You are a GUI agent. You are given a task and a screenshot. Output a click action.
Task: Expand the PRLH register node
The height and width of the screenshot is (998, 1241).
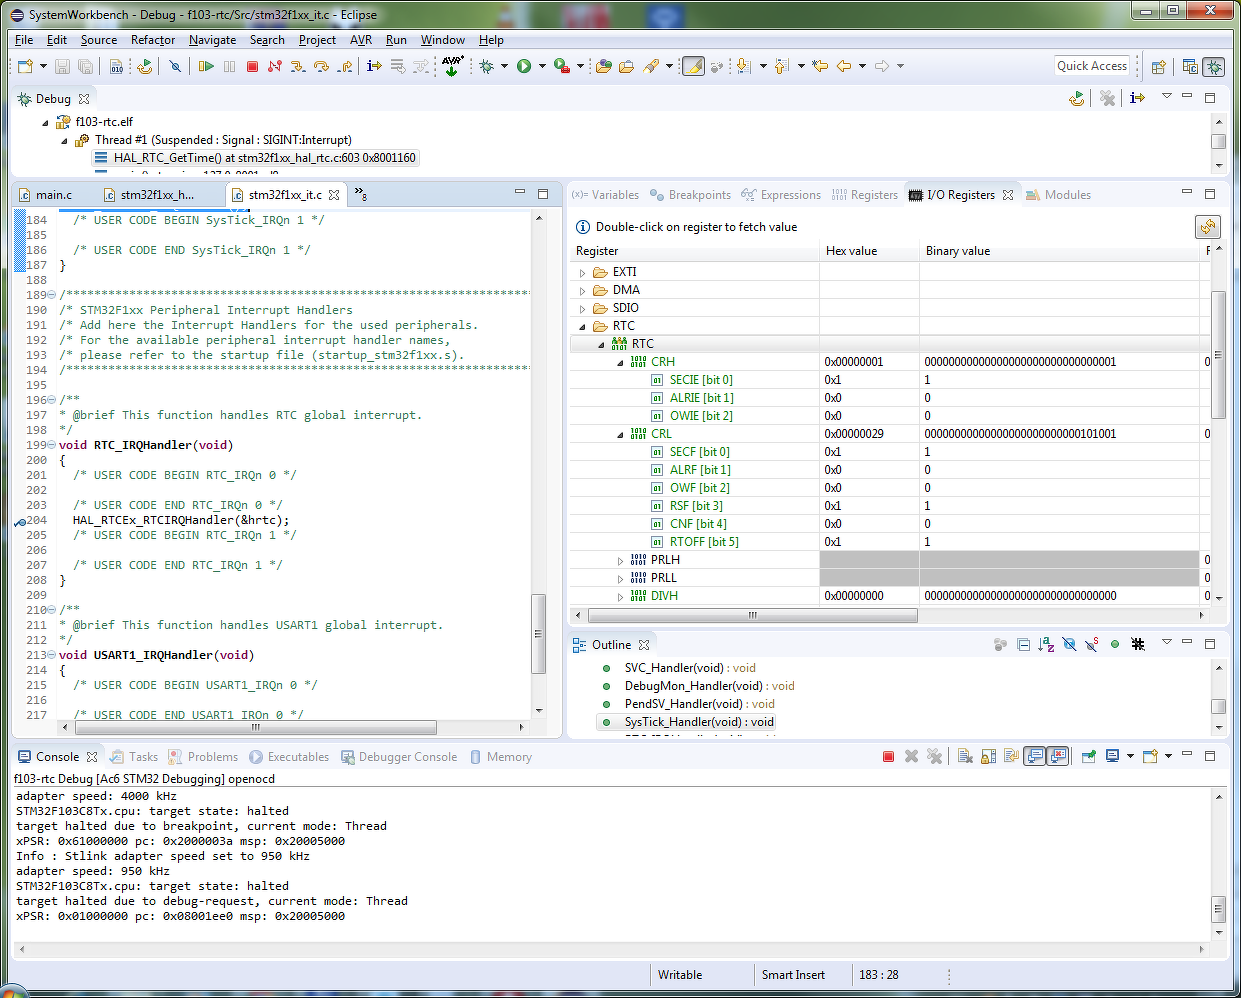620,560
